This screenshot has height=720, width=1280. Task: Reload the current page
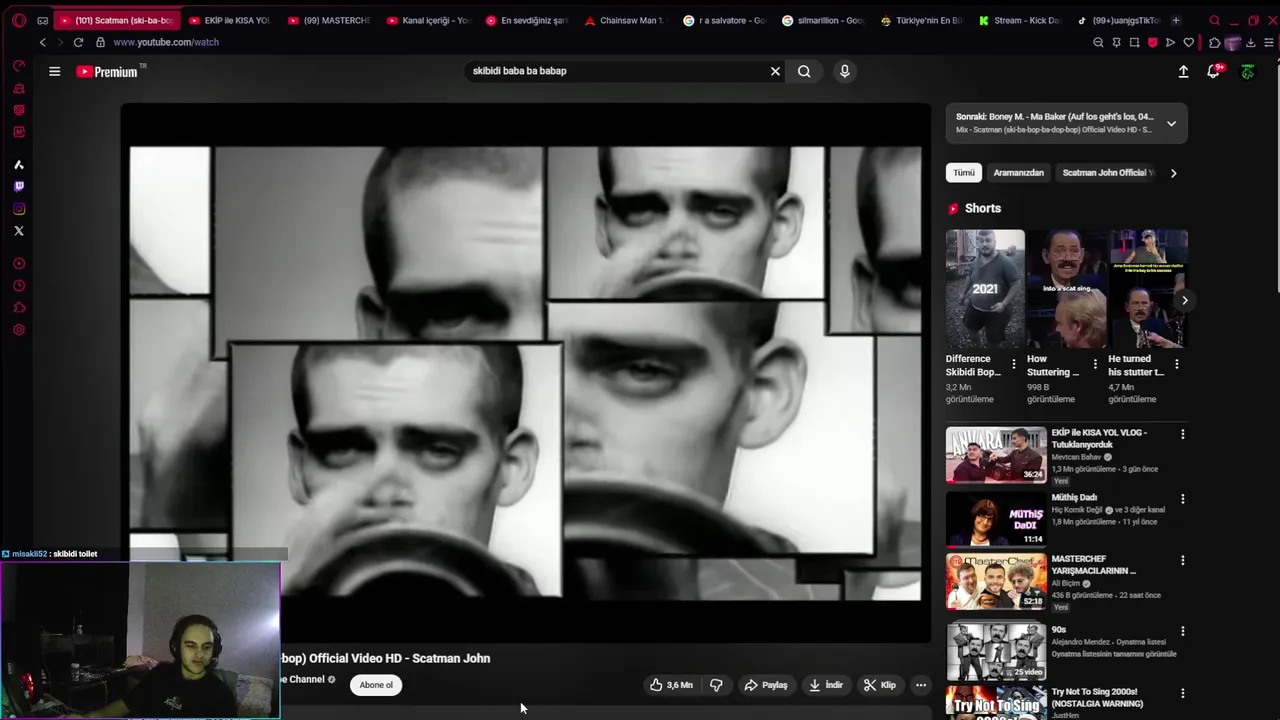coord(78,42)
